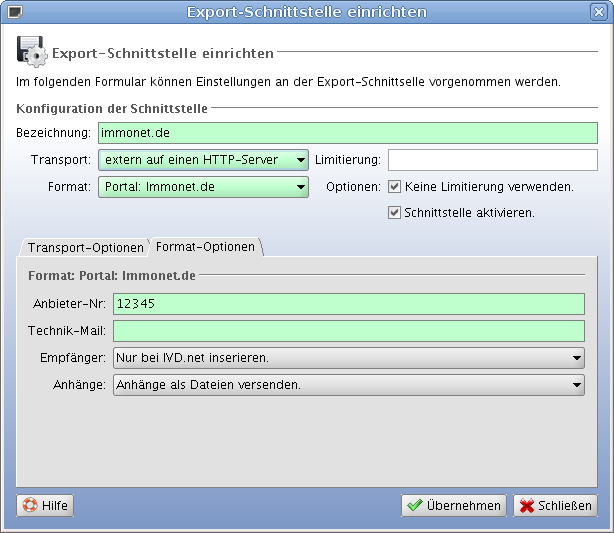Click the window menu icon in title bar
The height and width of the screenshot is (533, 614).
(13, 12)
